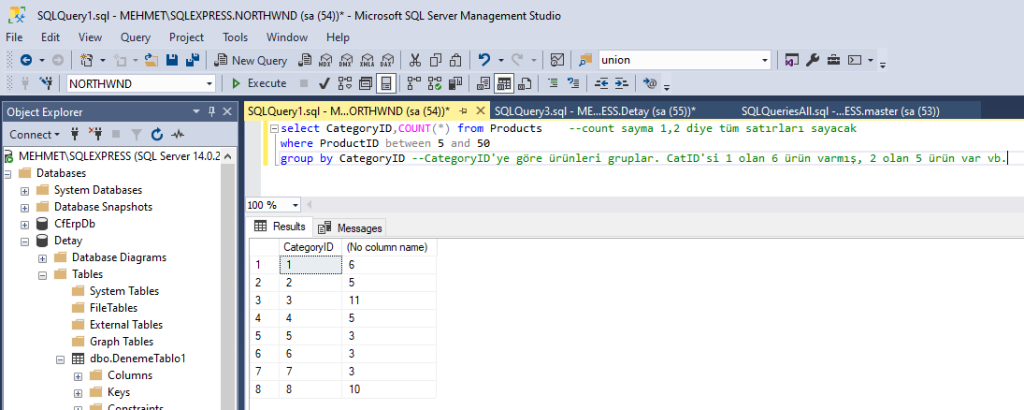Click the Execute button
This screenshot has width=1024, height=410.
(x=259, y=83)
